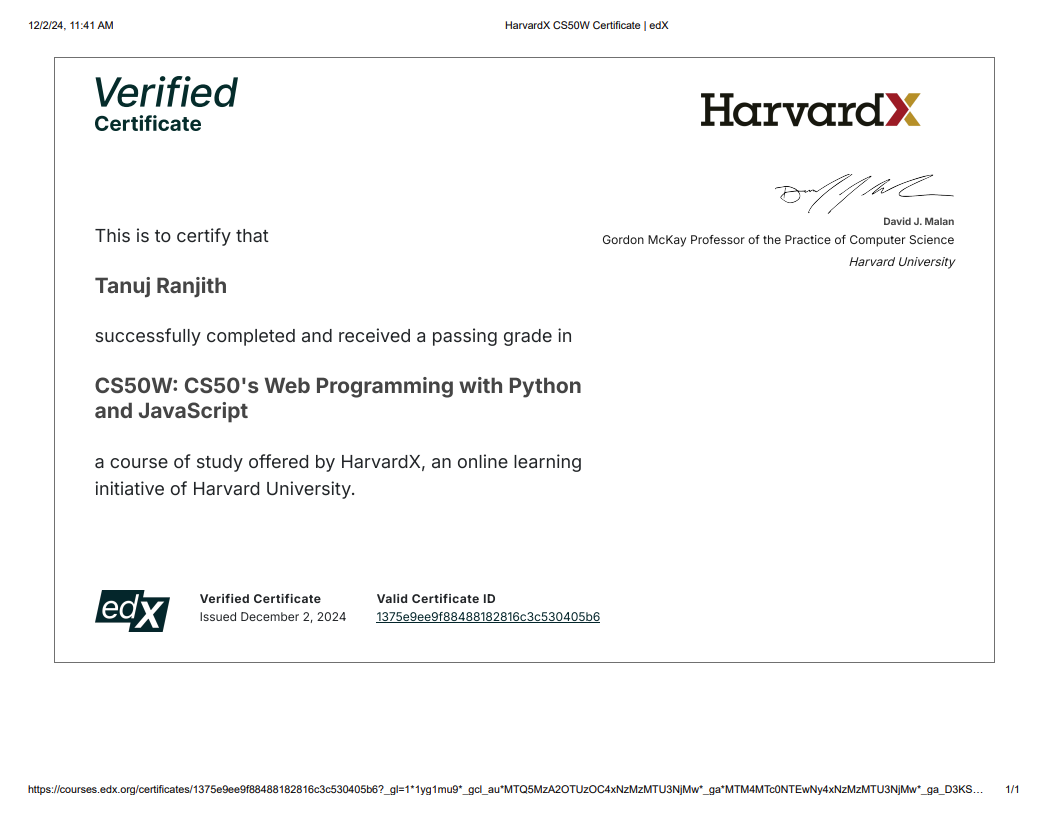Screen dimensions: 1050x813
Task: Select the Harvard University italic text
Action: (x=901, y=261)
